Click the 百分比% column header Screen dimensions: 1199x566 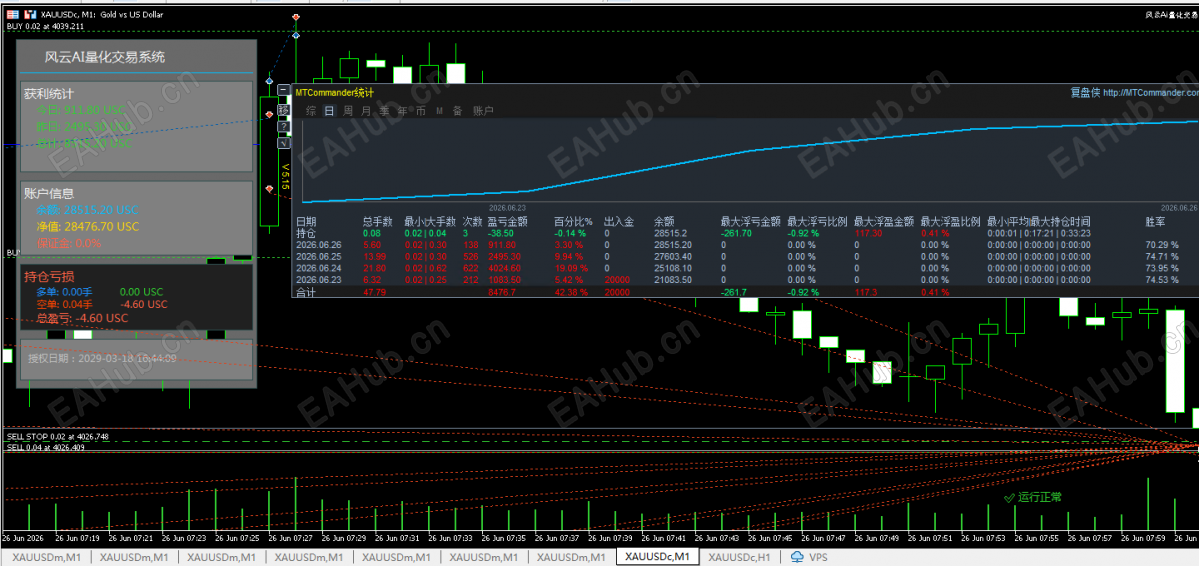tap(574, 222)
